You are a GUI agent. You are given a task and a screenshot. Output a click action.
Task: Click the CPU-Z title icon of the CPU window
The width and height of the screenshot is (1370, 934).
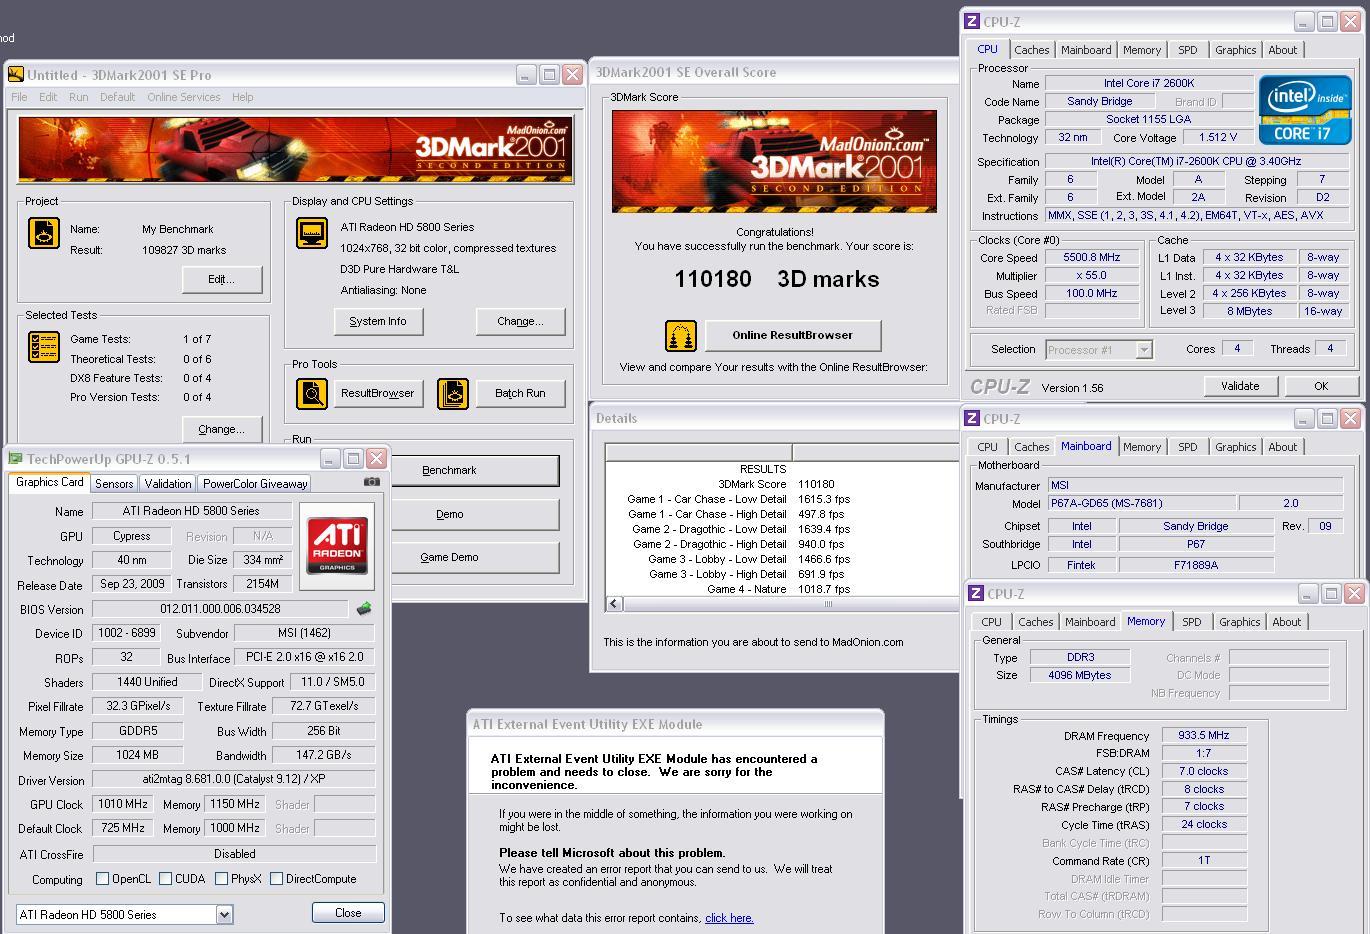coord(972,21)
